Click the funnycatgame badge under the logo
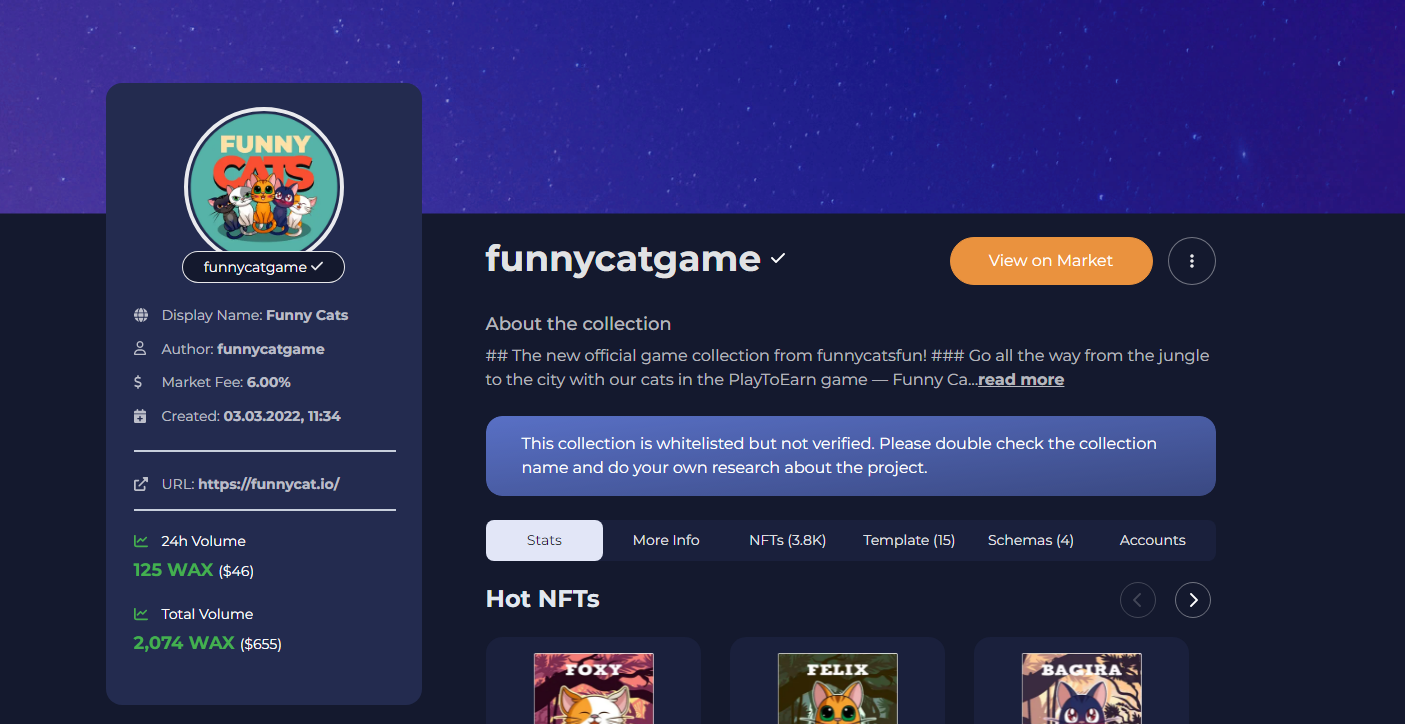Image resolution: width=1405 pixels, height=724 pixels. pyautogui.click(x=264, y=267)
